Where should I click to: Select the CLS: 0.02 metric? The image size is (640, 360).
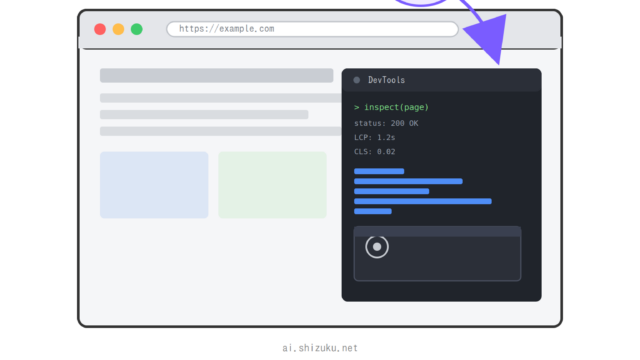point(374,152)
